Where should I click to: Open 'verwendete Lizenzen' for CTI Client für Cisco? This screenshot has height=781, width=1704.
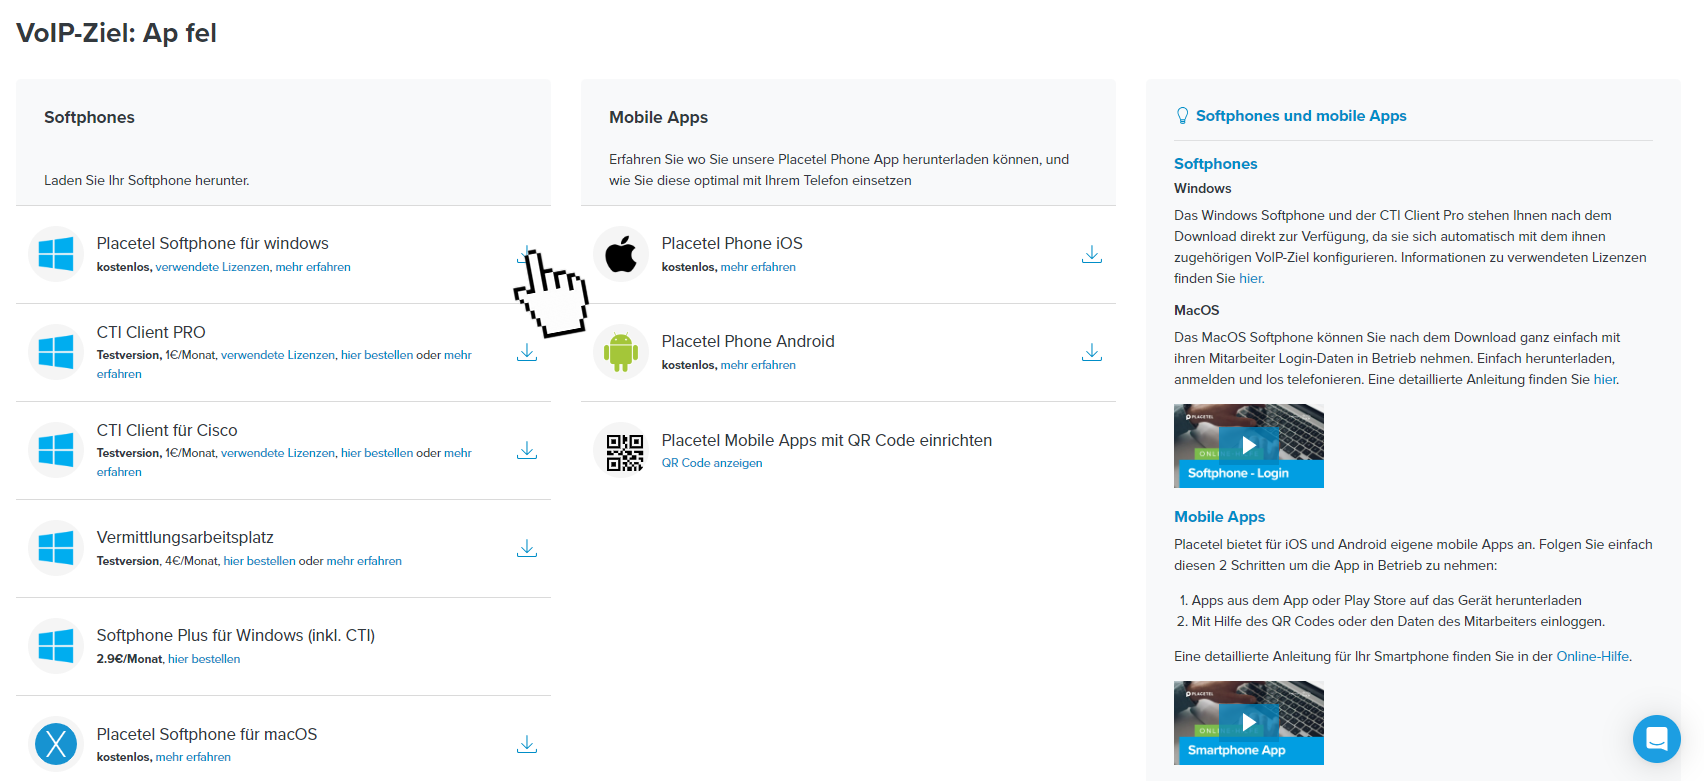[x=278, y=453]
